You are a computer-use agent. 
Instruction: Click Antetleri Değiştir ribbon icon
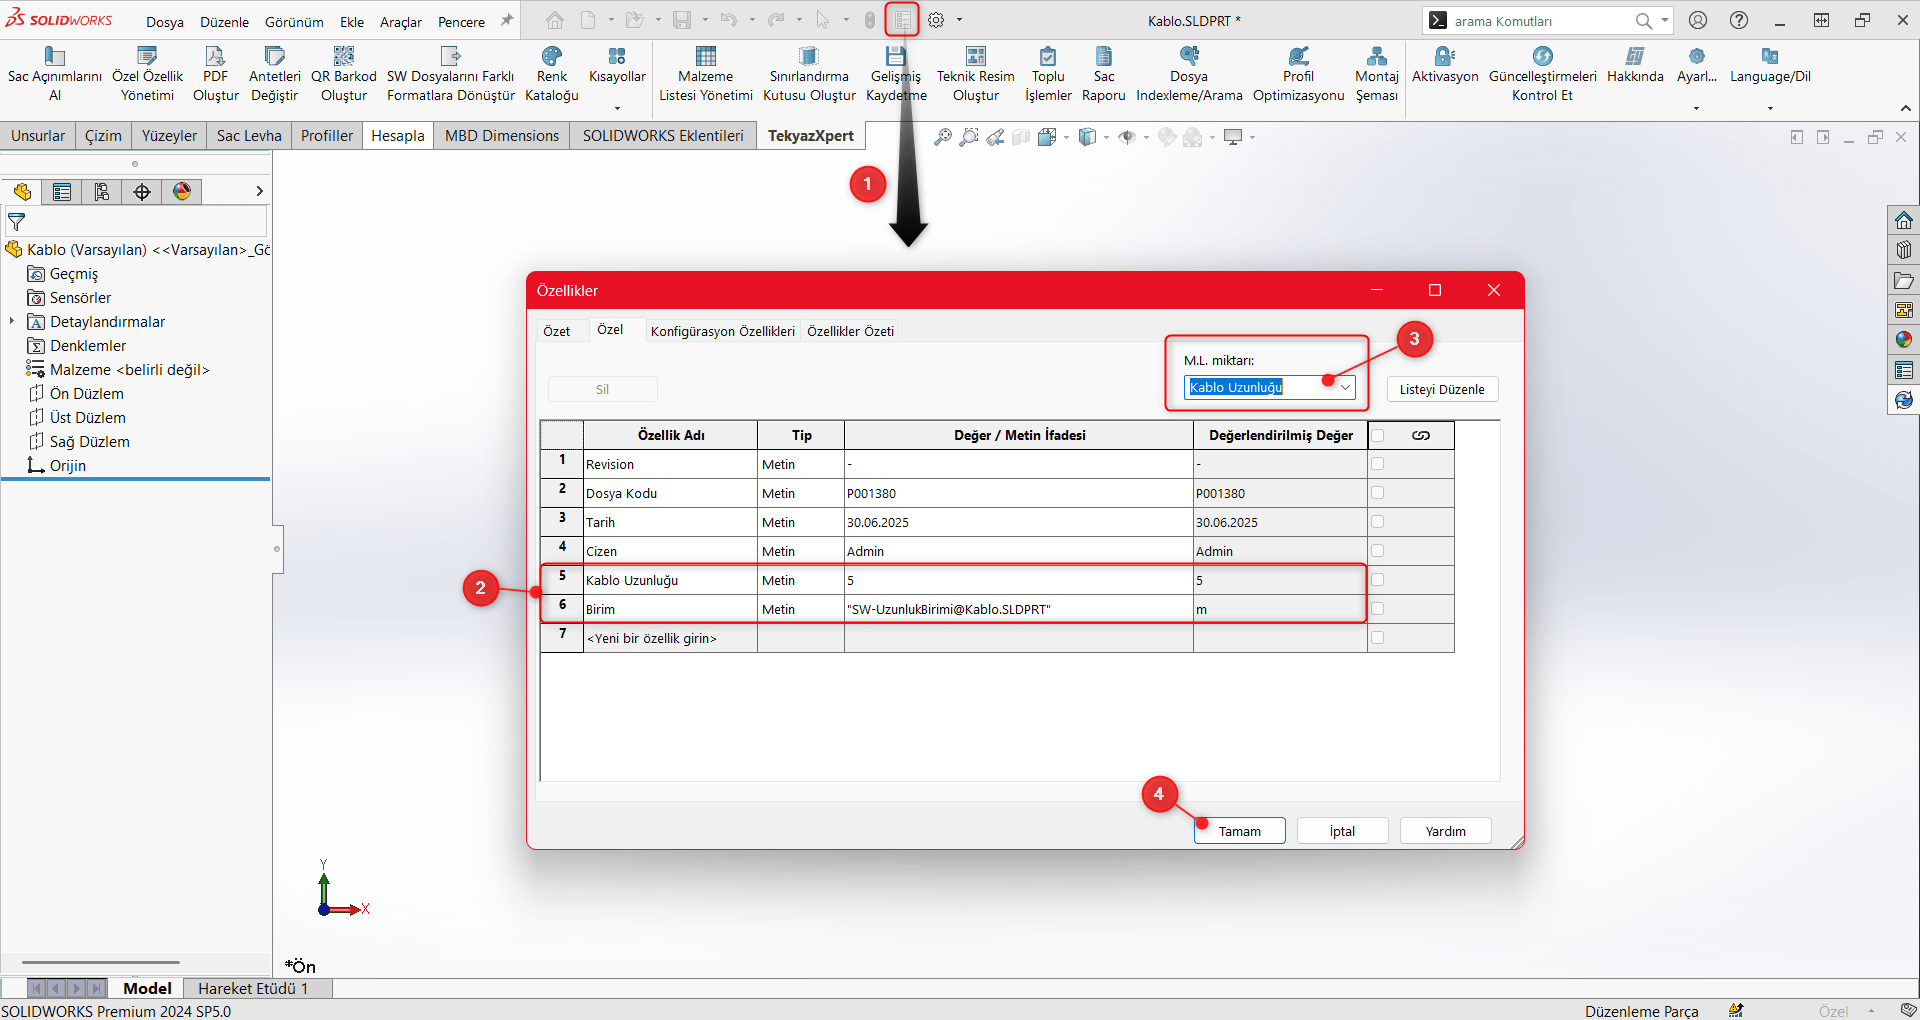click(x=274, y=74)
